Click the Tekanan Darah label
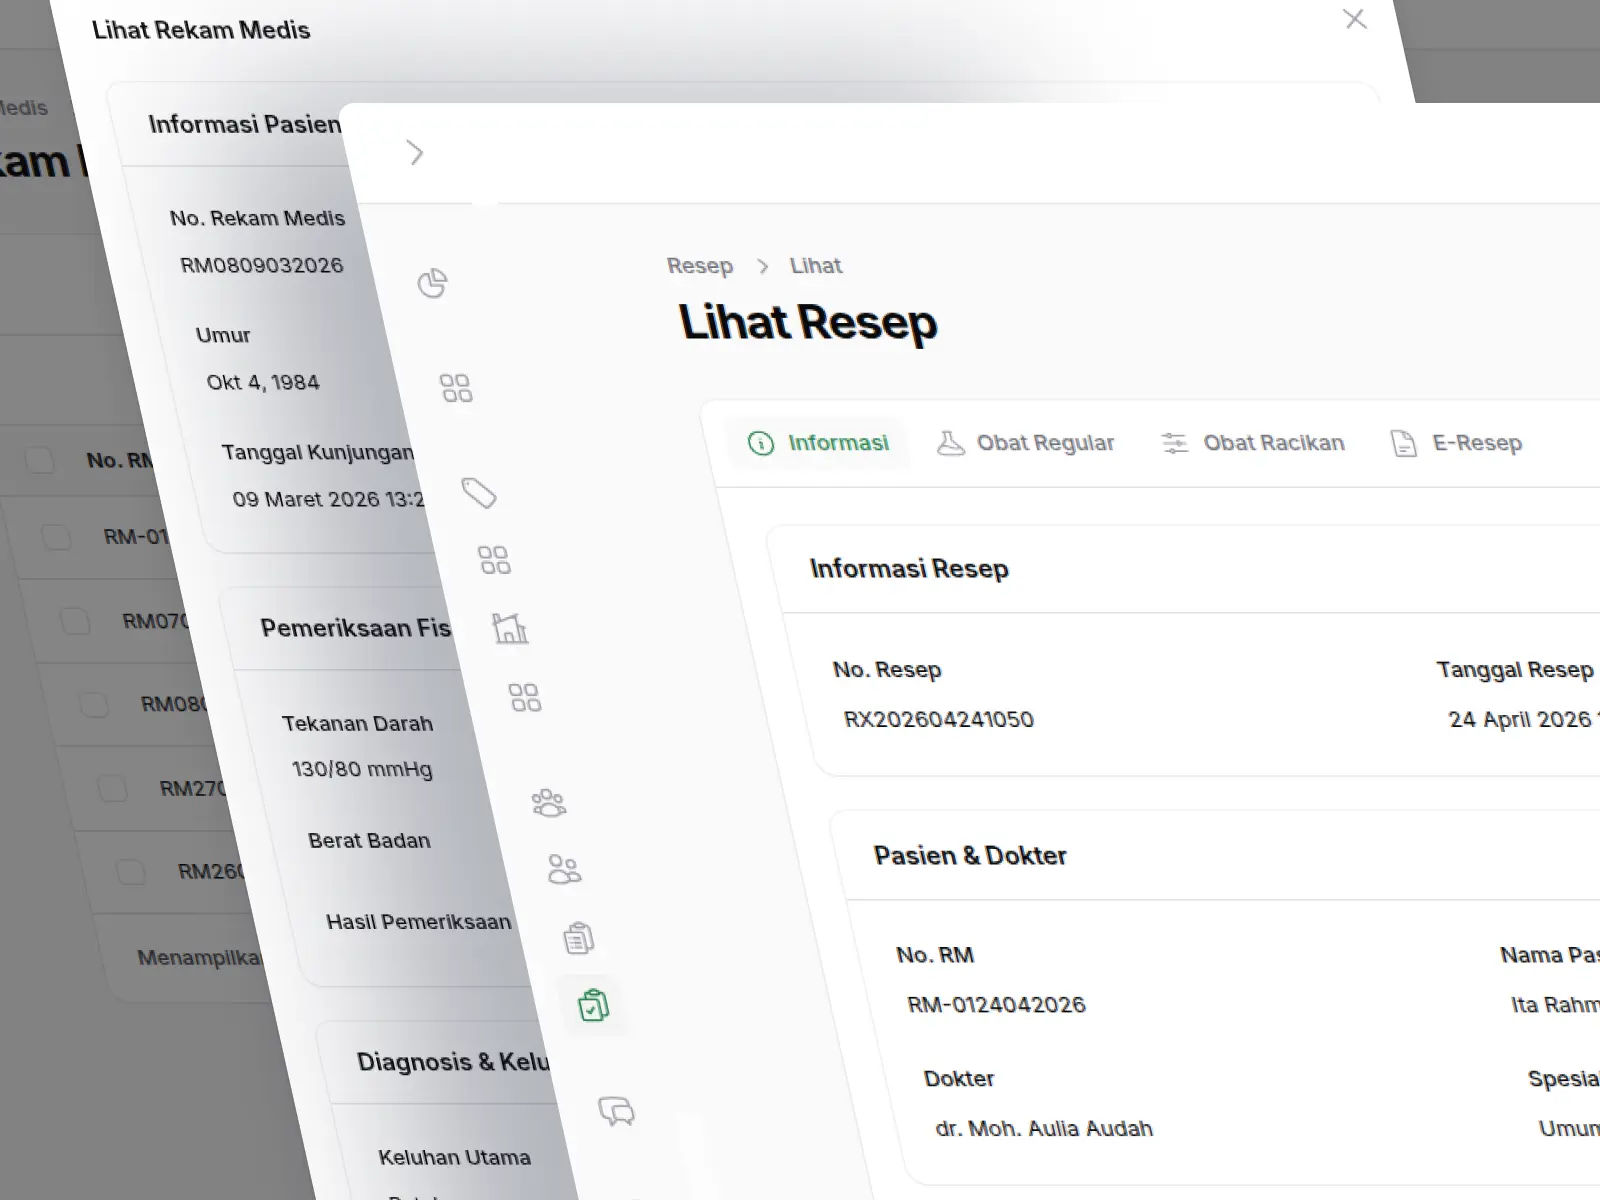 click(357, 724)
